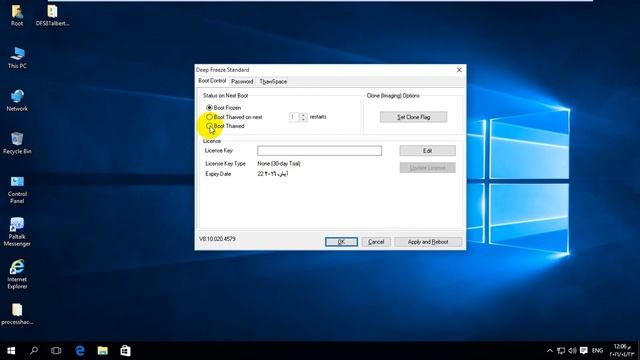This screenshot has height=360, width=640.
Task: Open network status tray icon
Action: (561, 351)
